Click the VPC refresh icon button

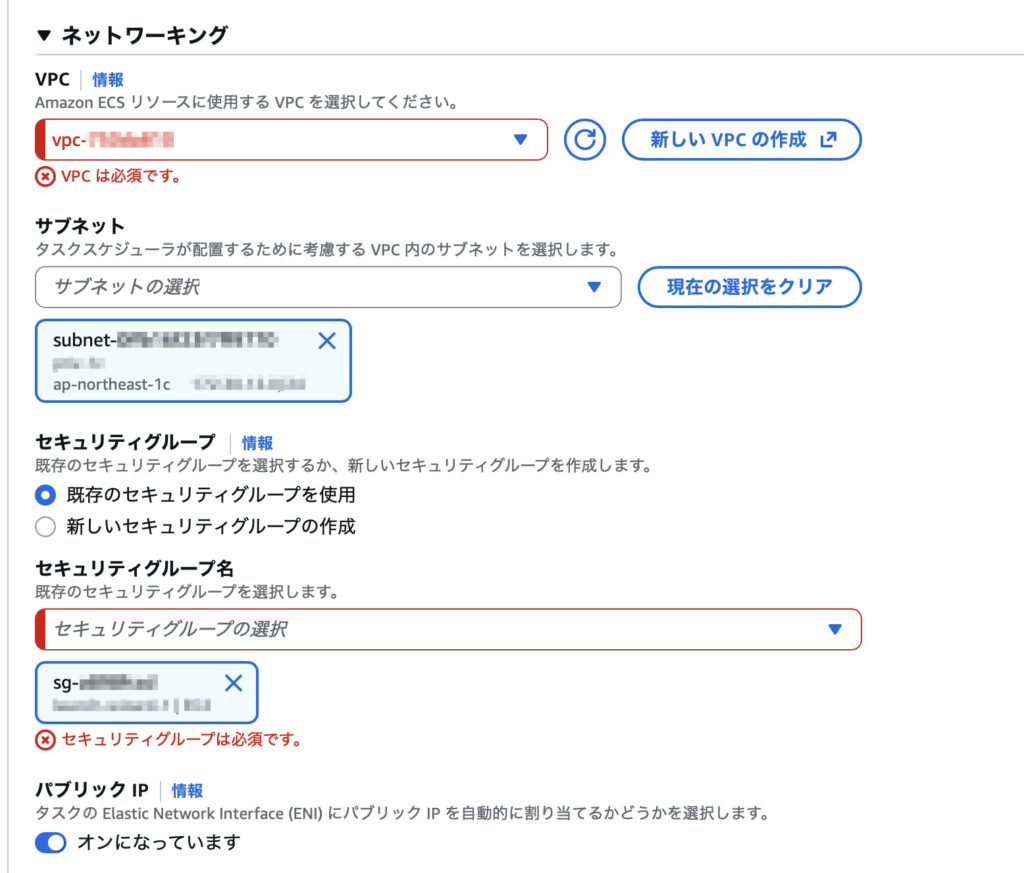[585, 140]
